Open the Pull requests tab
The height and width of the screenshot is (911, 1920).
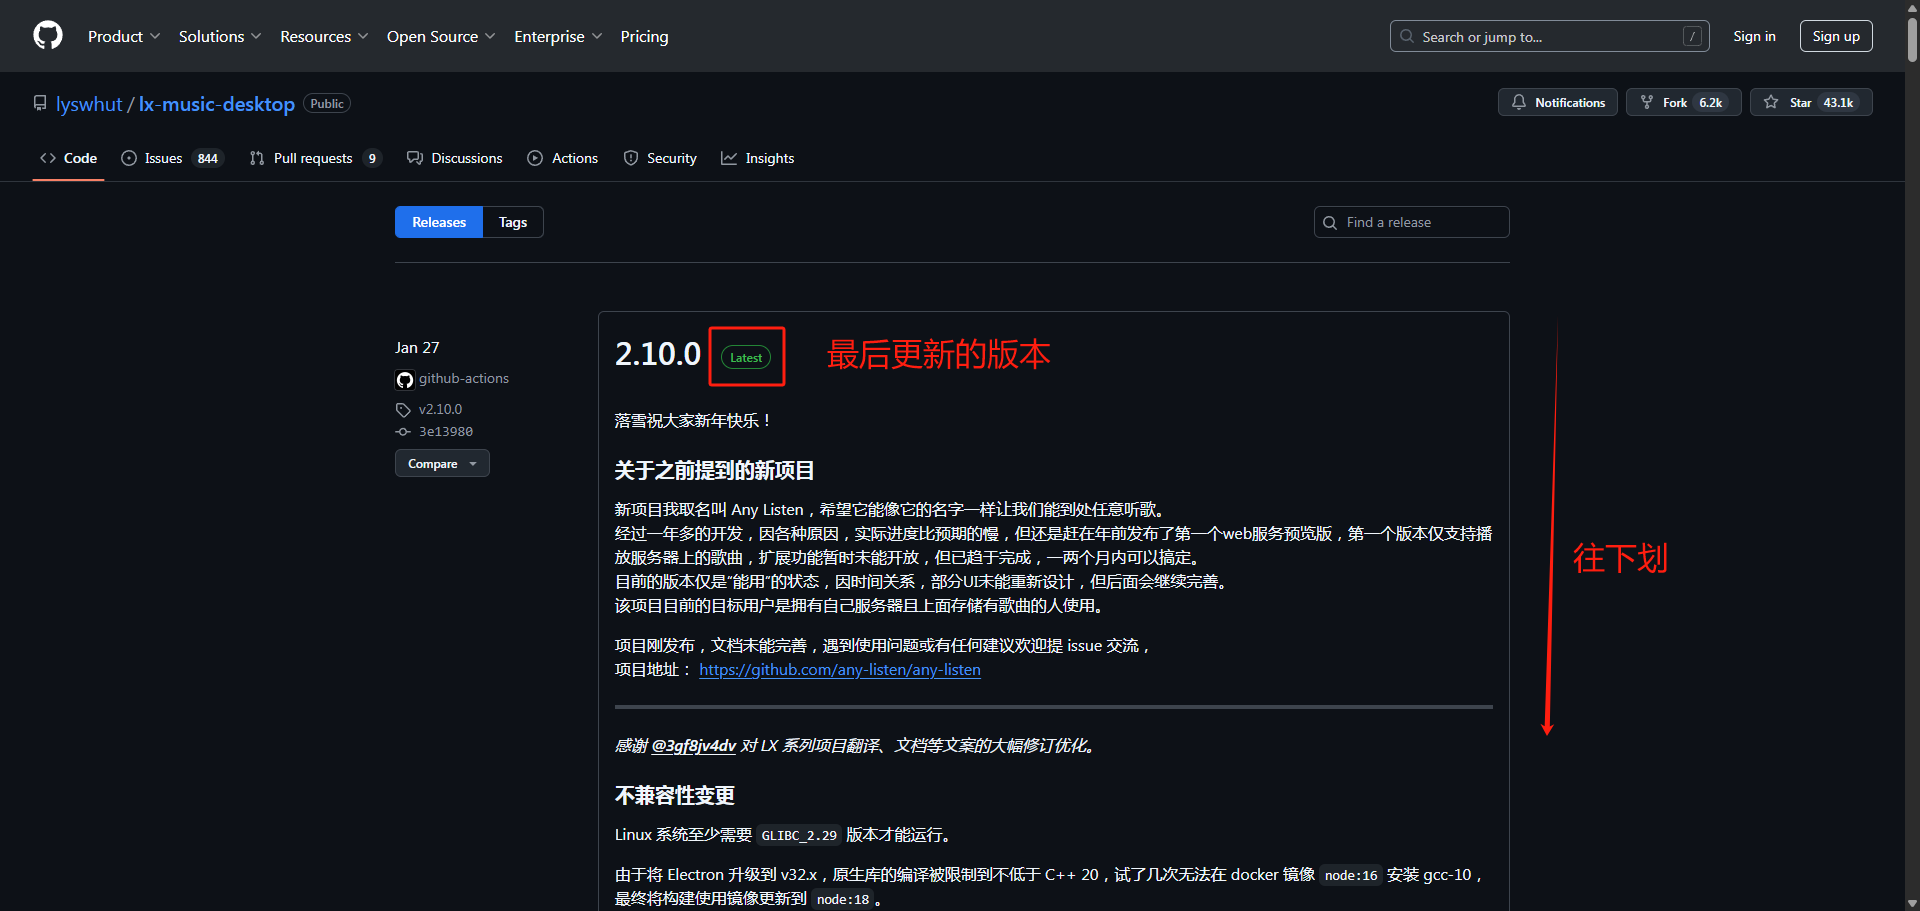coord(313,158)
